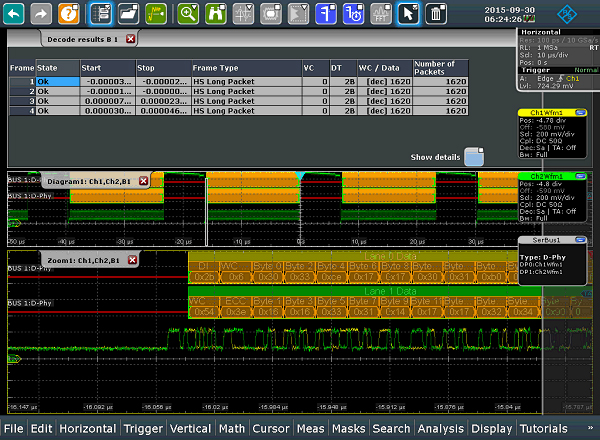This screenshot has height=440, width=600.
Task: Open the Analysis menu
Action: click(441, 429)
